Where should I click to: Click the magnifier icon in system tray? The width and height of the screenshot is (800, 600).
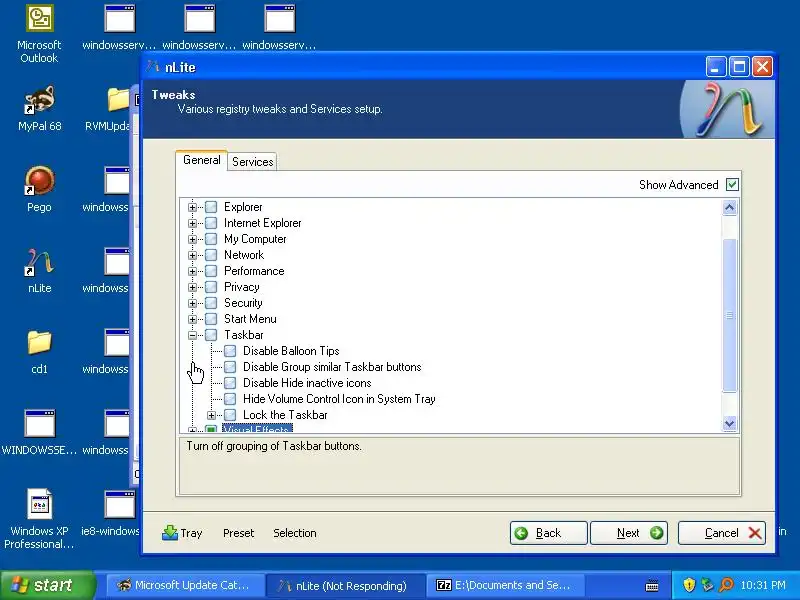(726, 585)
